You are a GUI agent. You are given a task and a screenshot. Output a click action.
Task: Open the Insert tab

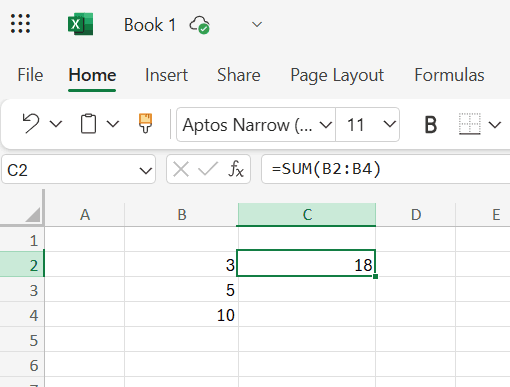pyautogui.click(x=166, y=75)
